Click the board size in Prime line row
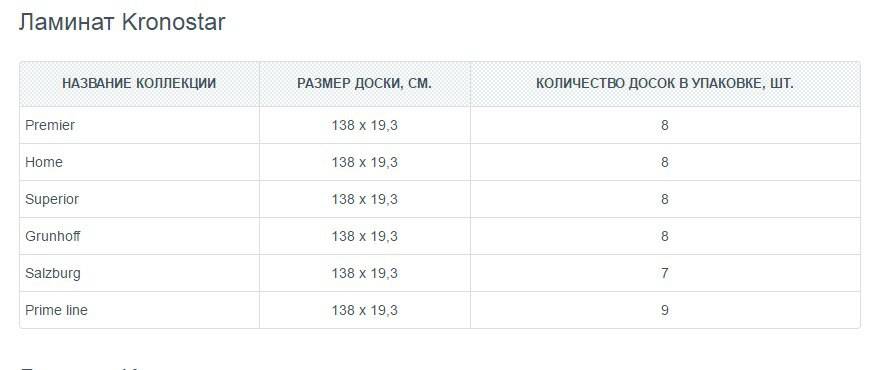Screen dimensions: 889x370 pyautogui.click(x=365, y=311)
